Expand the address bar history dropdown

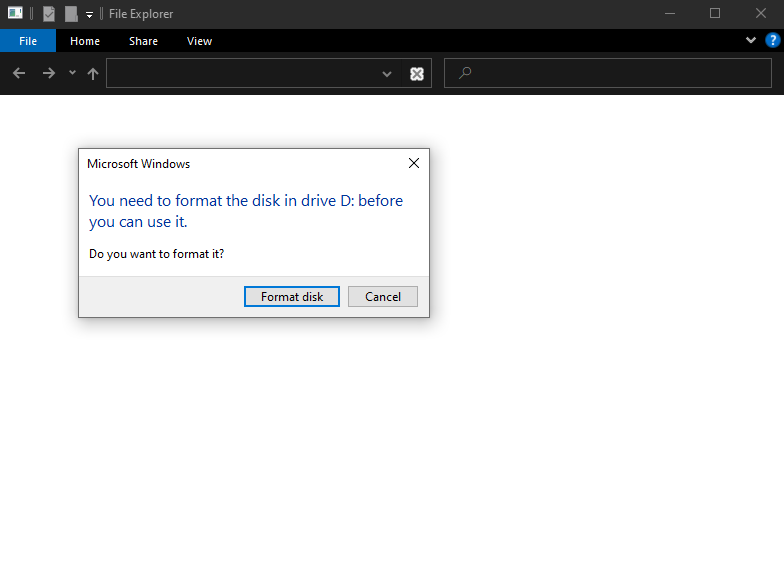click(x=386, y=74)
